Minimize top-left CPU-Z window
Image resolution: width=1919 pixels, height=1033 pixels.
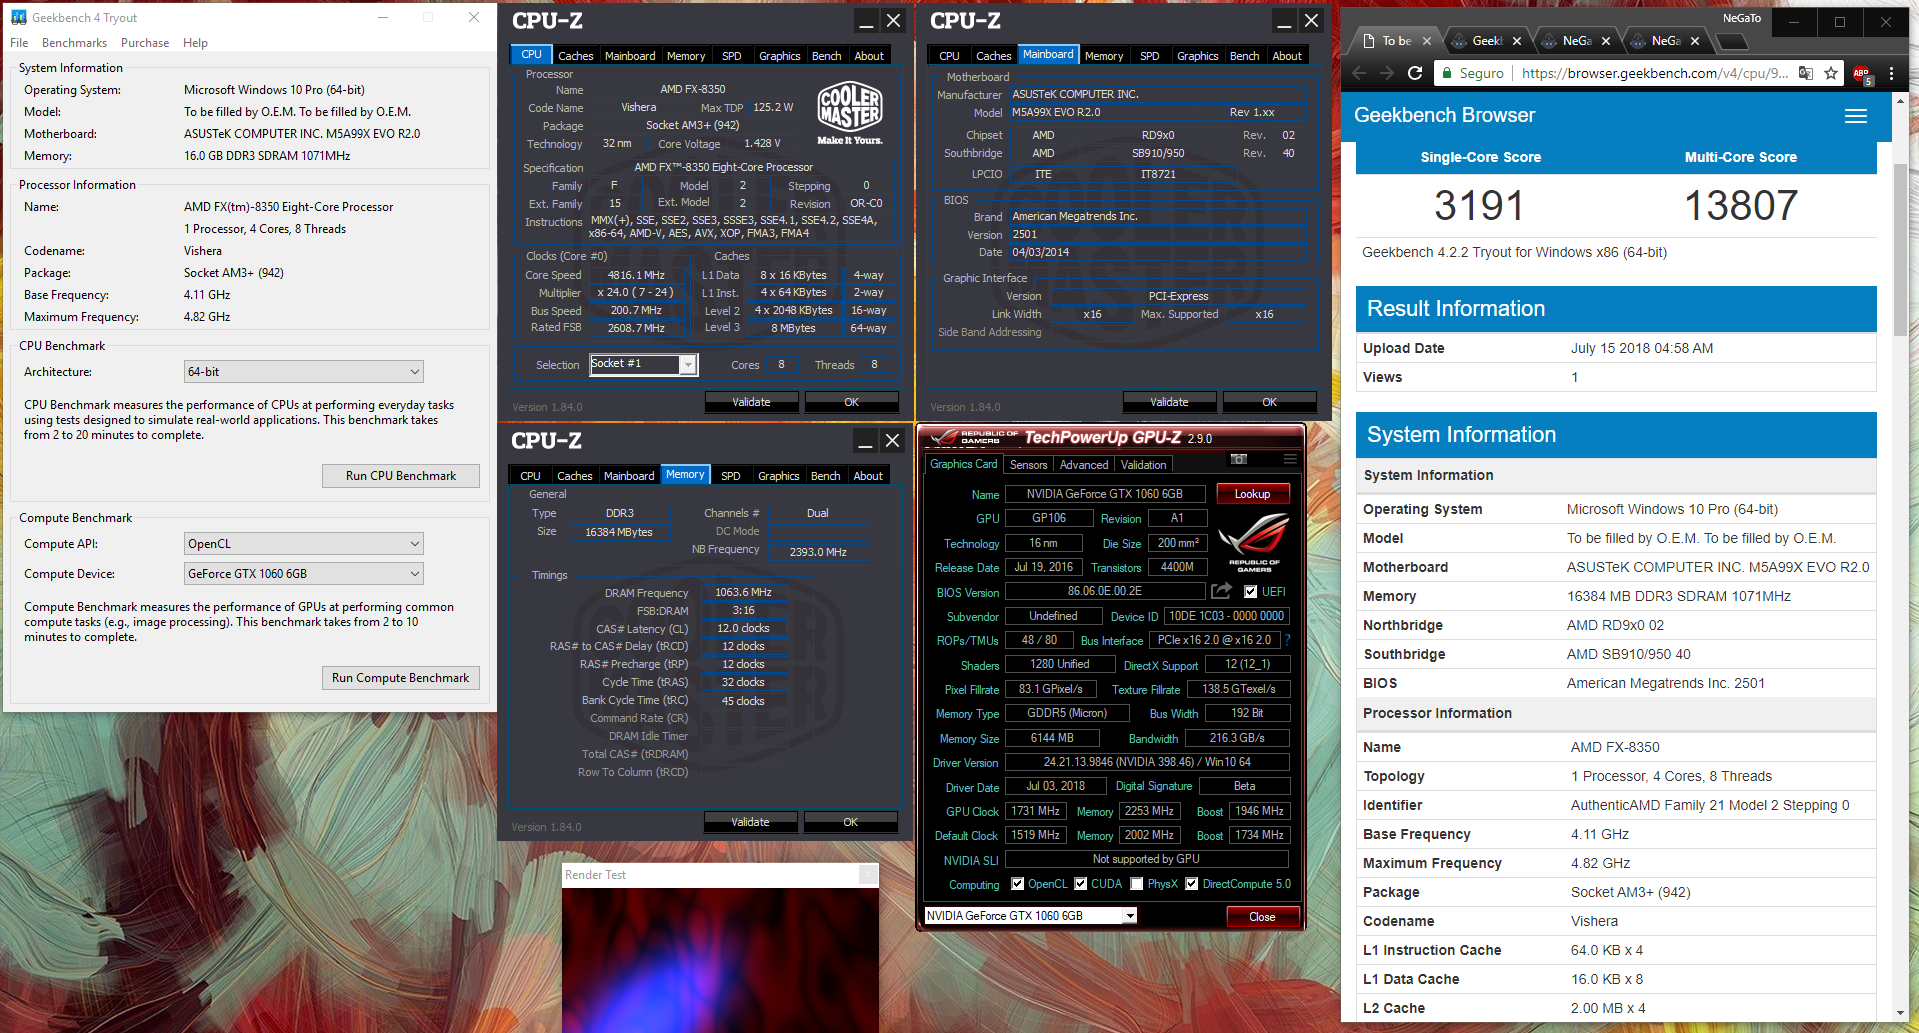point(866,21)
